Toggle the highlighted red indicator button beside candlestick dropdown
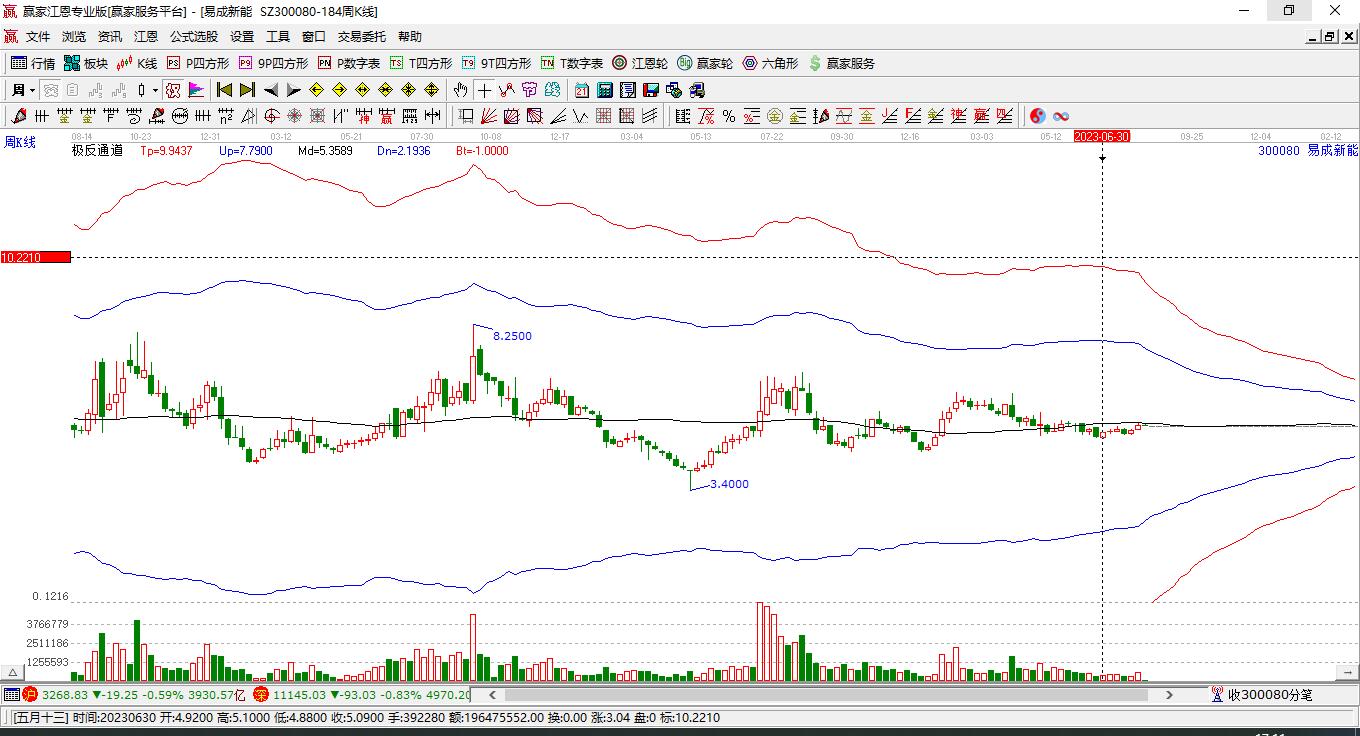This screenshot has width=1360, height=736. click(173, 90)
